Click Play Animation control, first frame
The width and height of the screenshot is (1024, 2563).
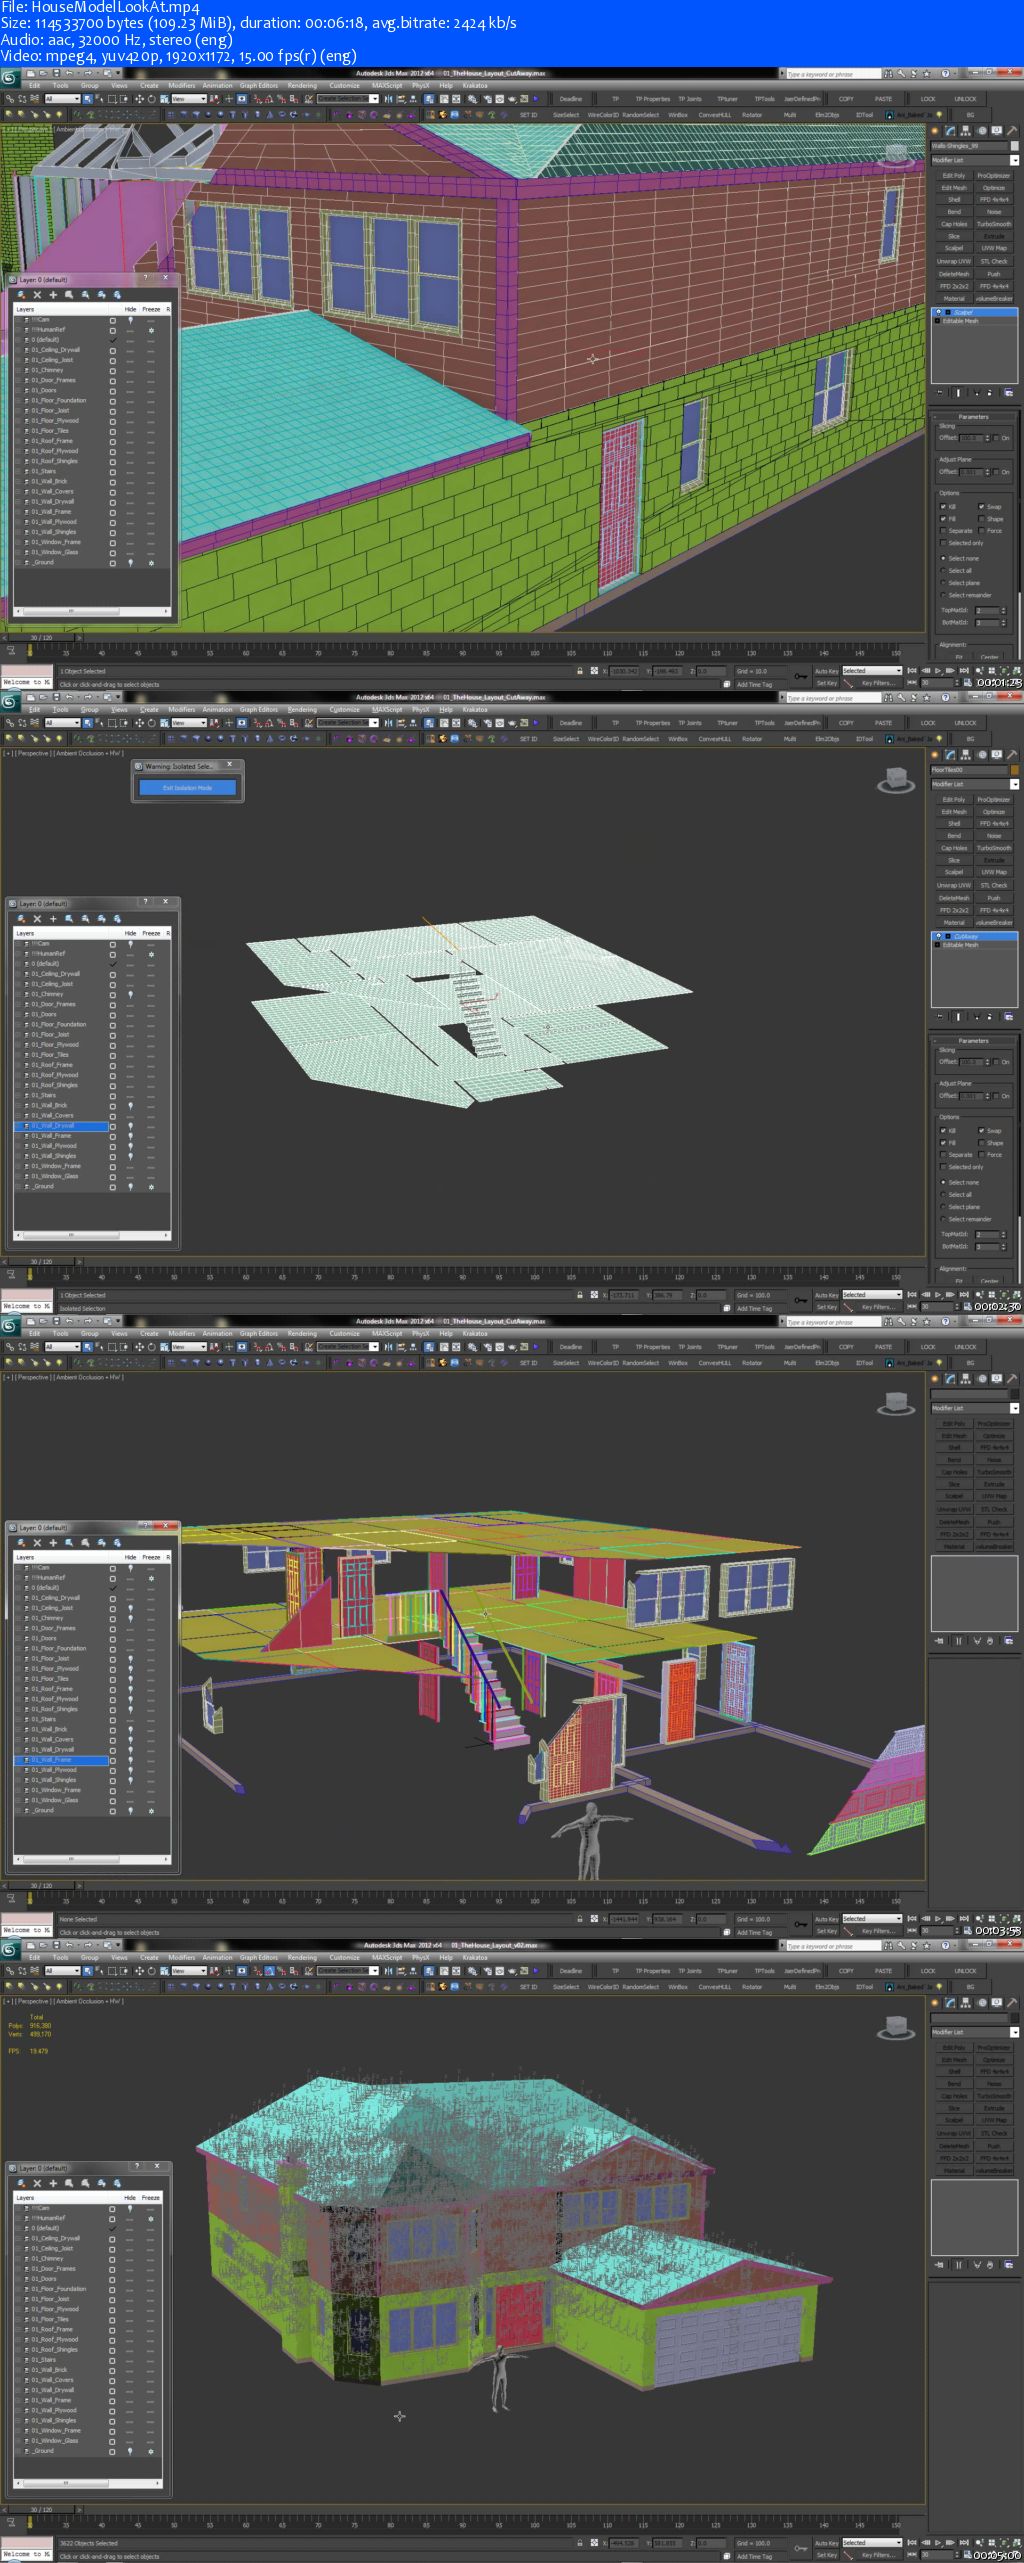point(938,670)
